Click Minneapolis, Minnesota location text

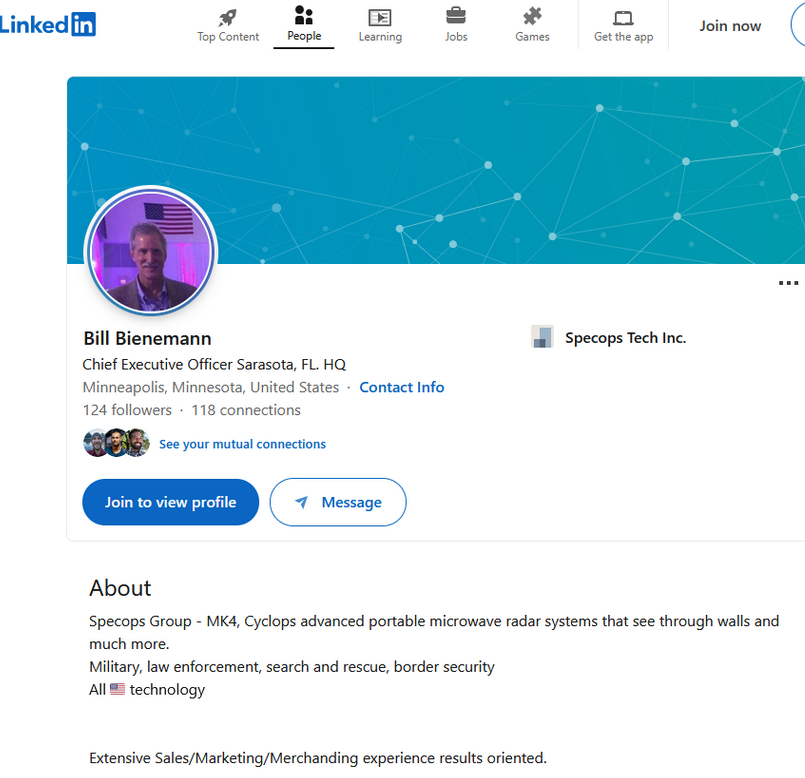tap(211, 387)
